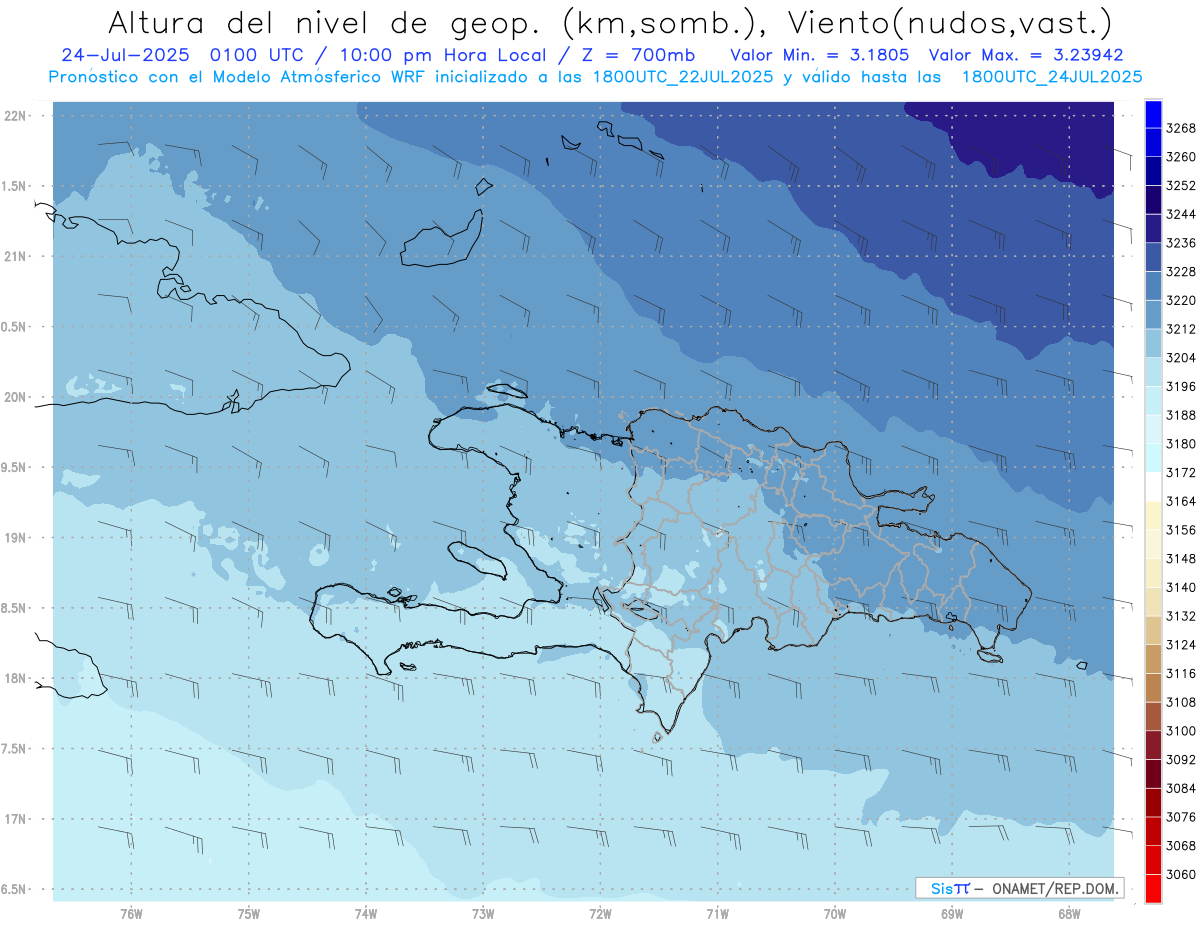The width and height of the screenshot is (1200, 927).
Task: Select the swatch between 3196 and 3188
Action: click(x=1153, y=401)
